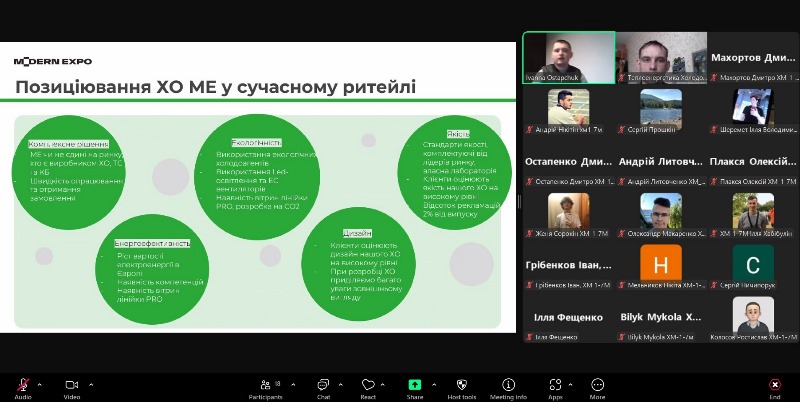800x402 pixels.
Task: Expand the chevron next to Participants
Action: tap(293, 385)
